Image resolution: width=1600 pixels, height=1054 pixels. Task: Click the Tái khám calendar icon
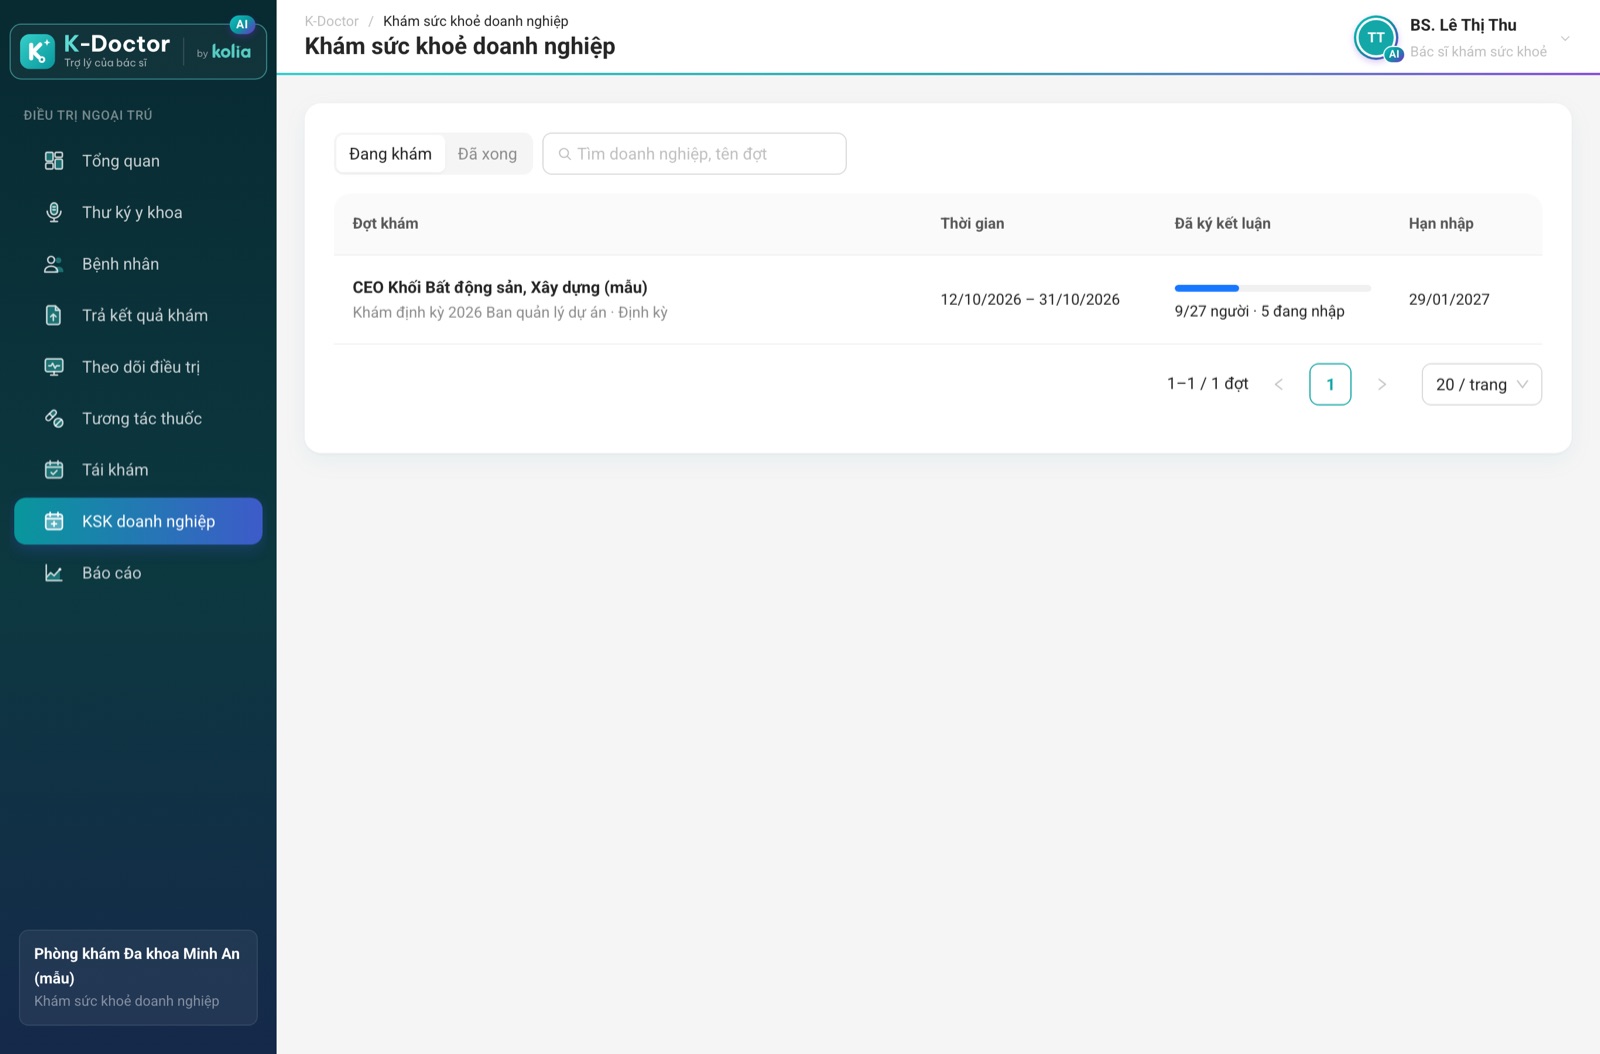click(x=54, y=470)
